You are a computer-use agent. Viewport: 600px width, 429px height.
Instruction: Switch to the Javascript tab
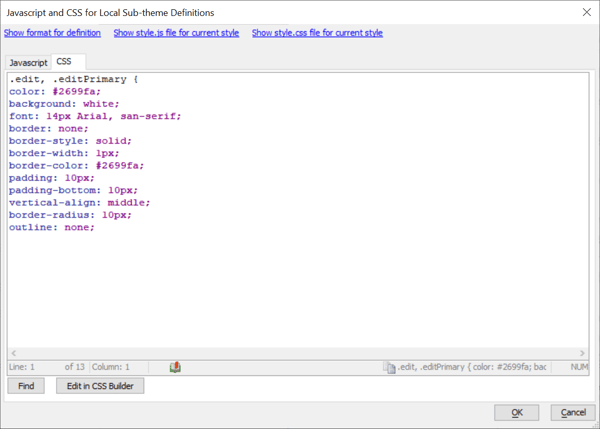28,62
